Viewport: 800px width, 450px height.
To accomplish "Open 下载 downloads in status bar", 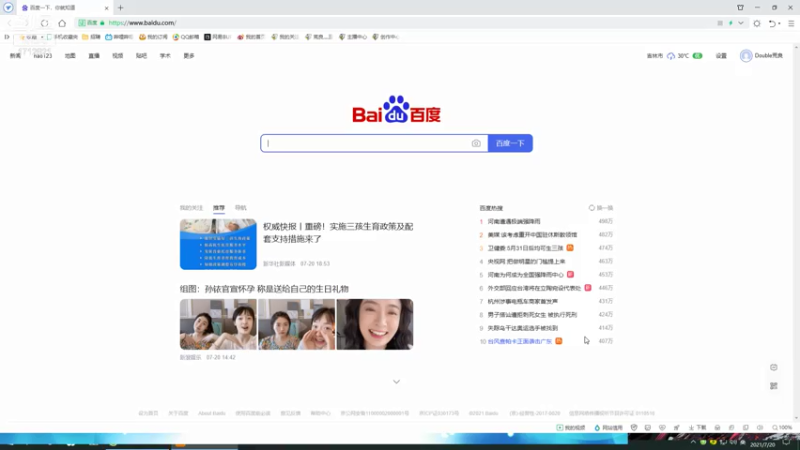I will pyautogui.click(x=697, y=428).
